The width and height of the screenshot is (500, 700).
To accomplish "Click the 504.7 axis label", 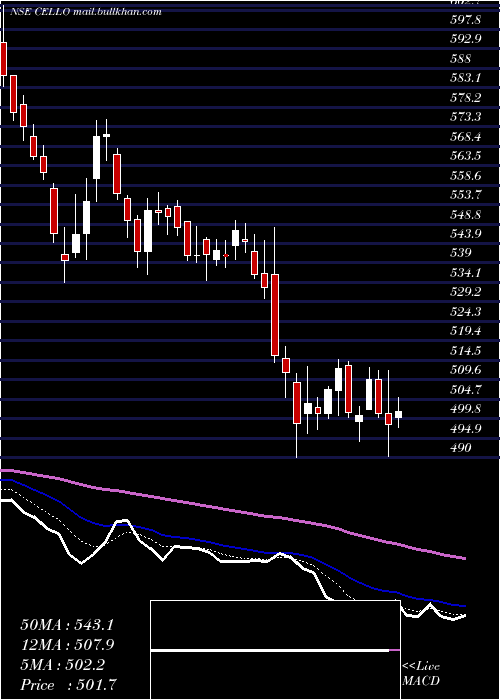I will (x=465, y=390).
